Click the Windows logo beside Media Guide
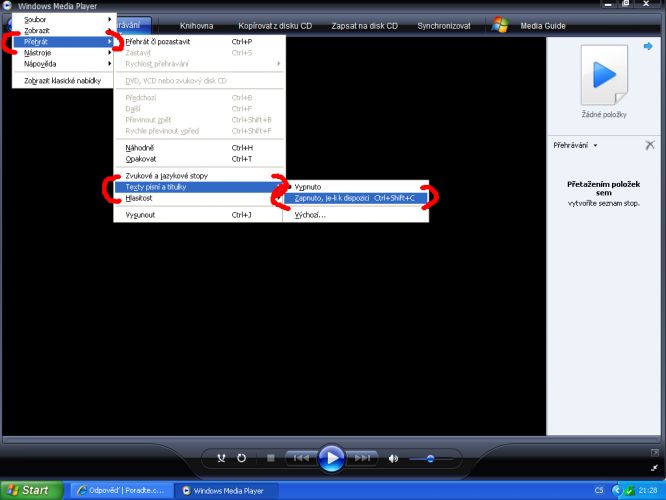Image resolution: width=666 pixels, height=500 pixels. pos(500,25)
